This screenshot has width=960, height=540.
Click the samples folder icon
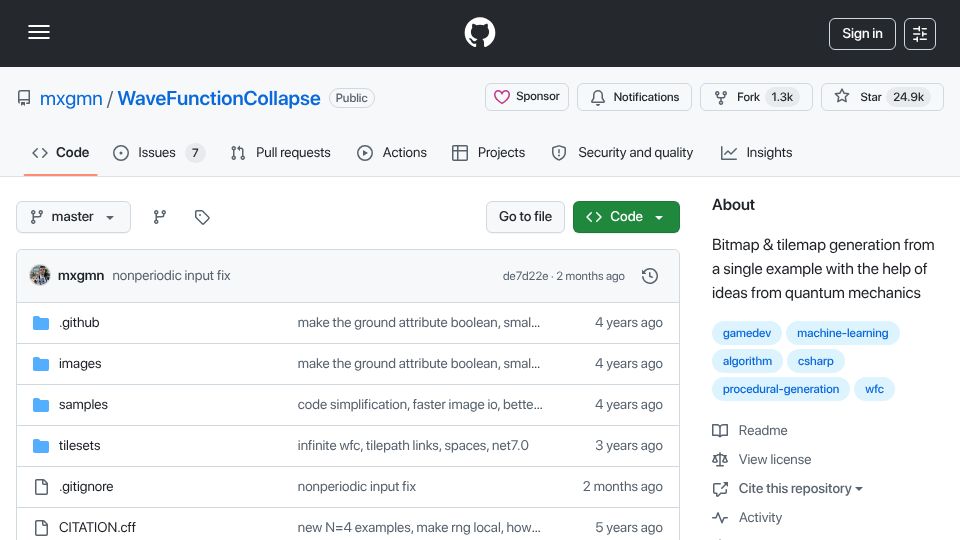pyautogui.click(x=41, y=405)
